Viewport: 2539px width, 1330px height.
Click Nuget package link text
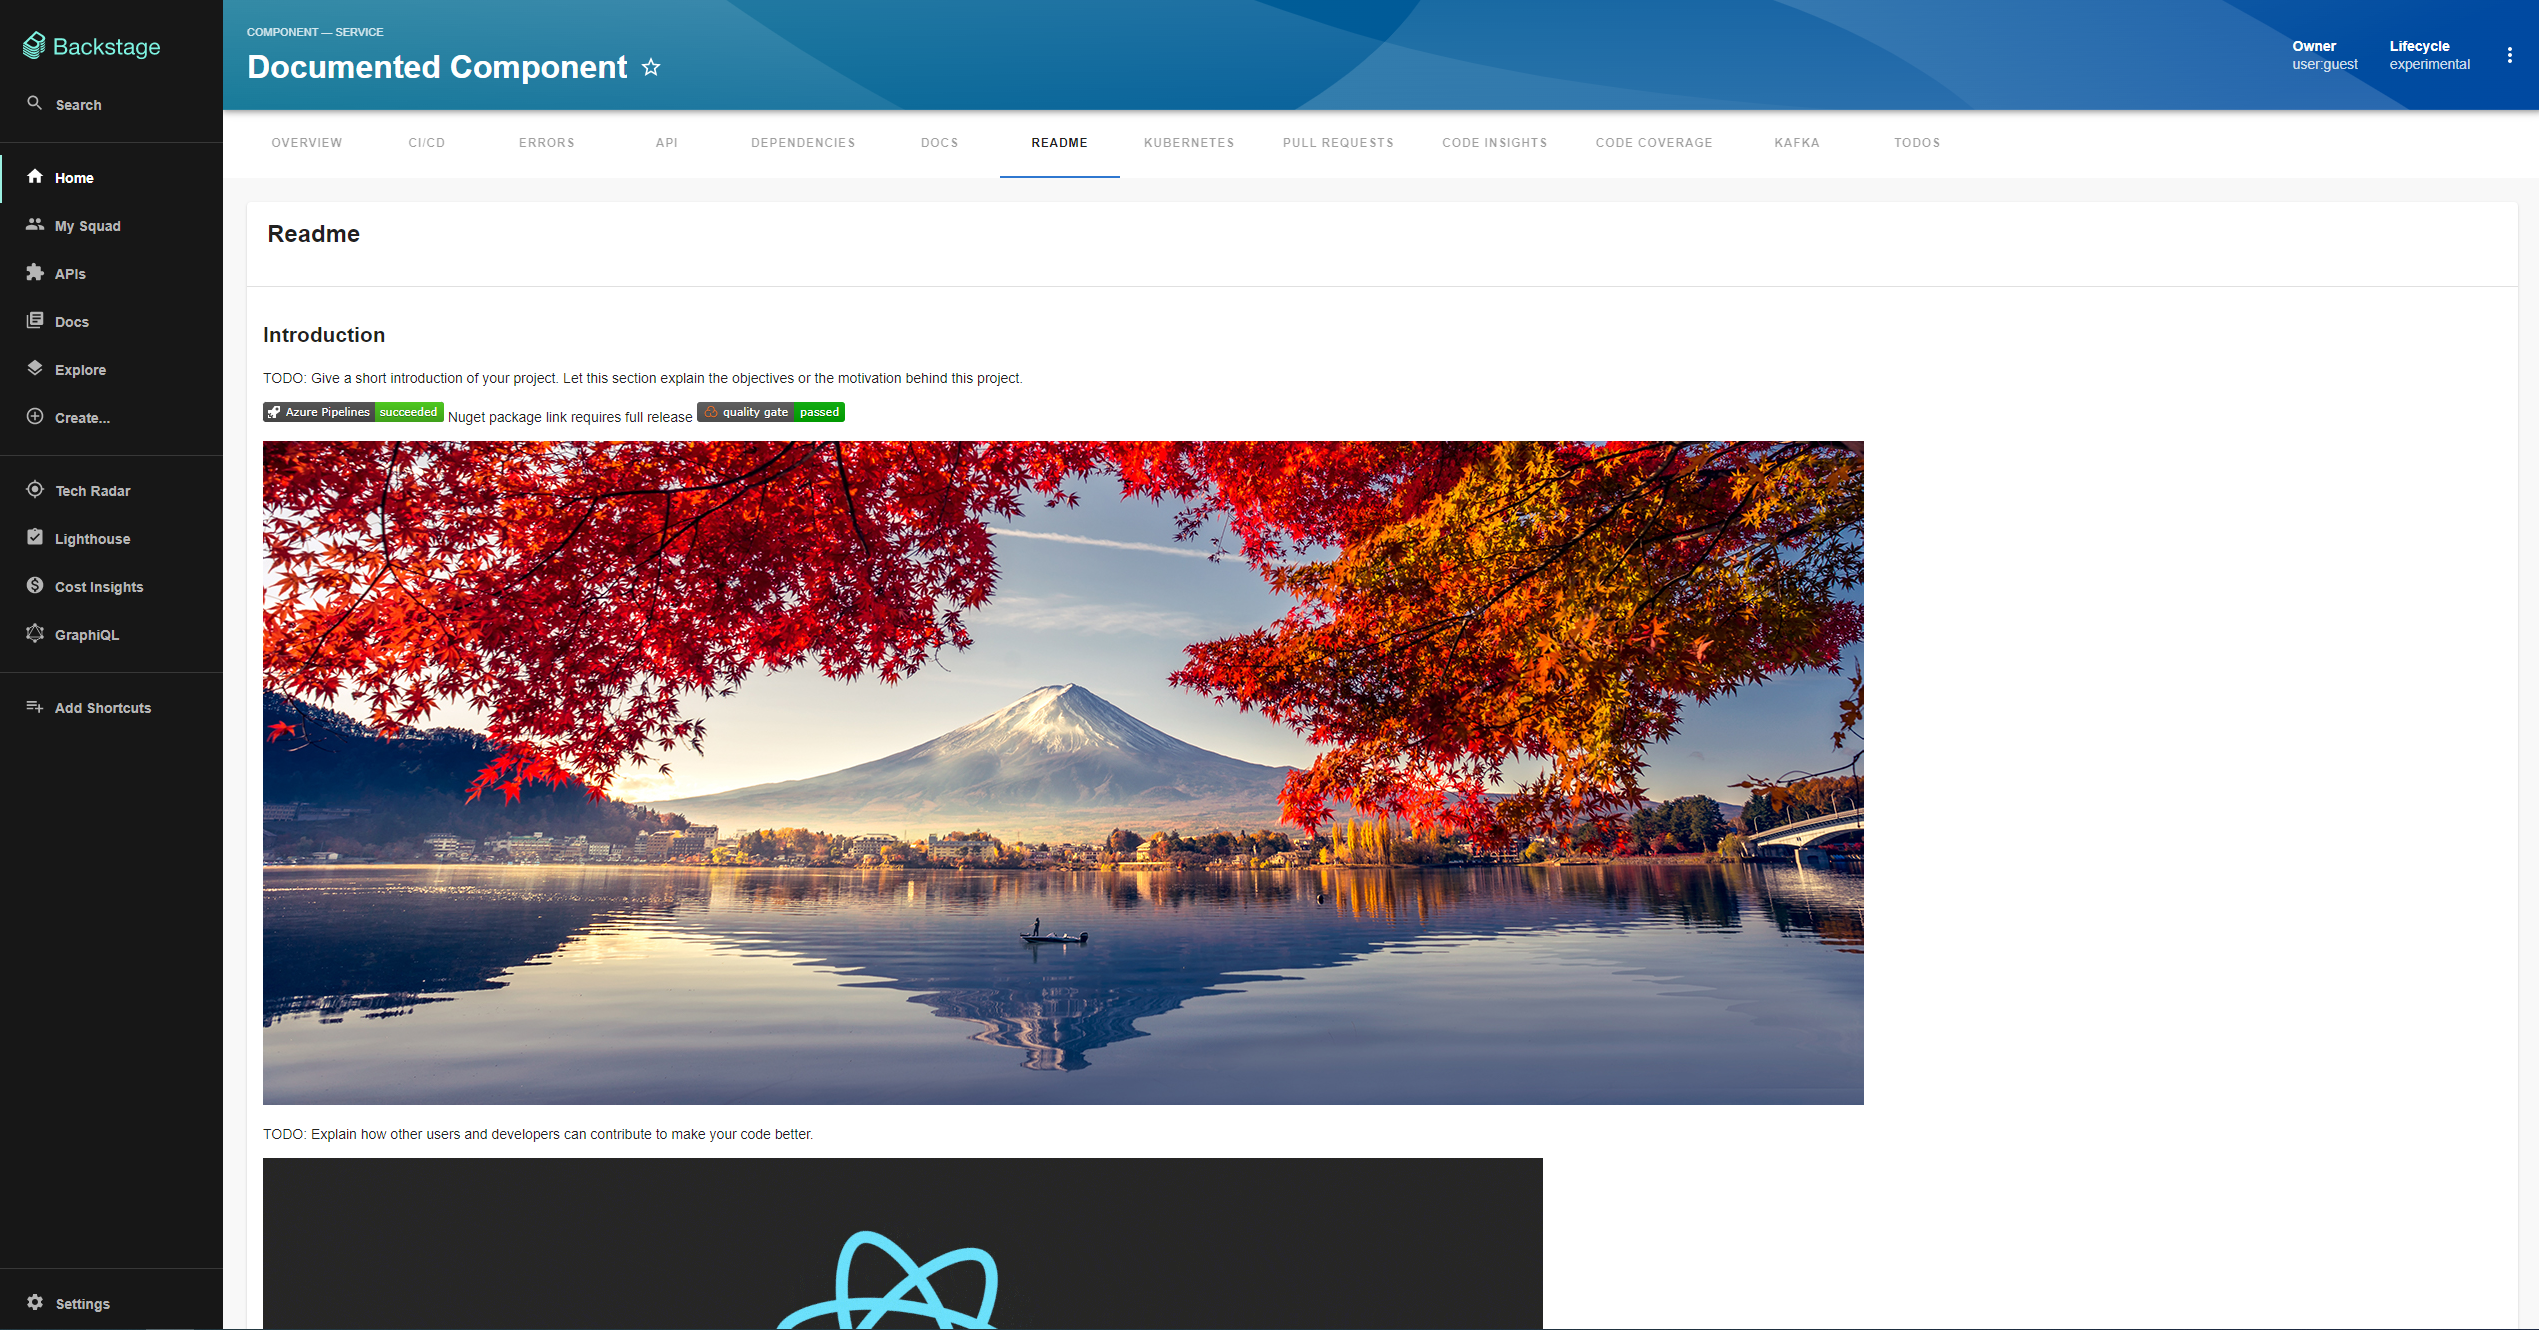click(x=569, y=417)
